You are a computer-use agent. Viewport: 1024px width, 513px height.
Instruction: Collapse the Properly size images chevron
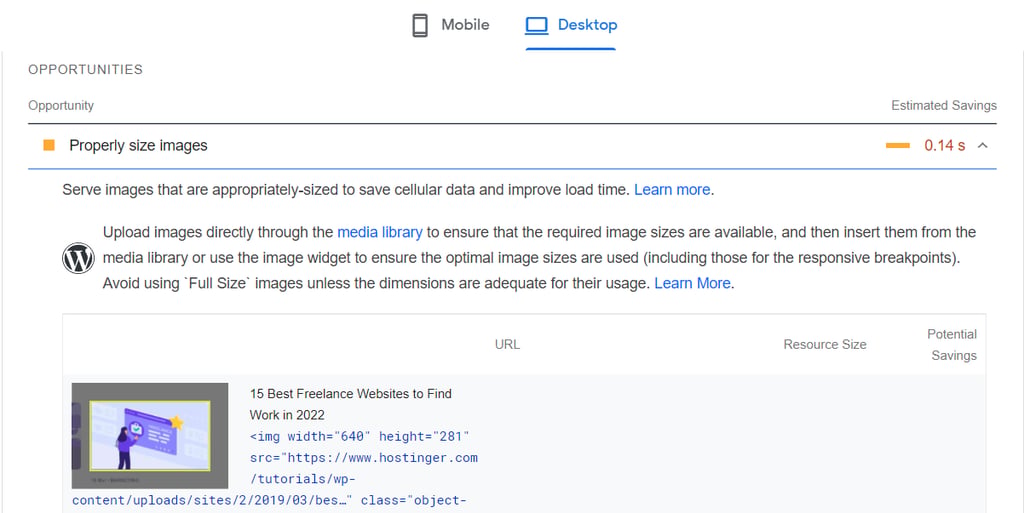(x=982, y=146)
